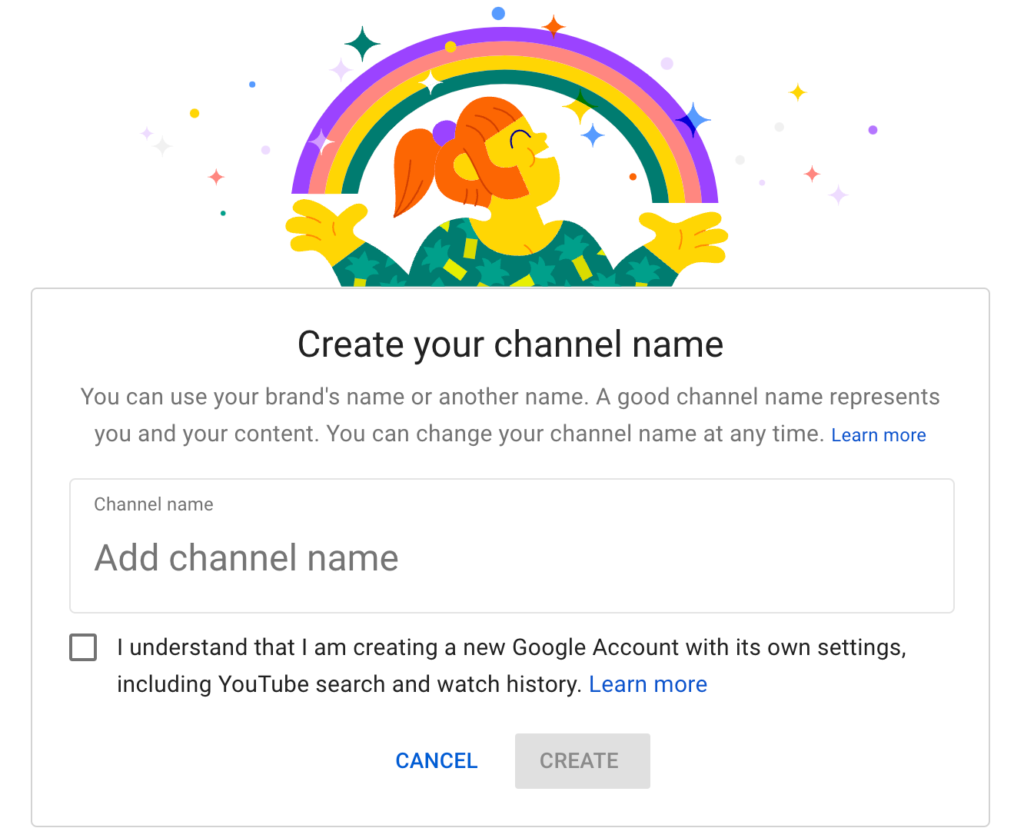The height and width of the screenshot is (838, 1024).
Task: Follow the blue Learn more link about settings
Action: click(x=647, y=684)
